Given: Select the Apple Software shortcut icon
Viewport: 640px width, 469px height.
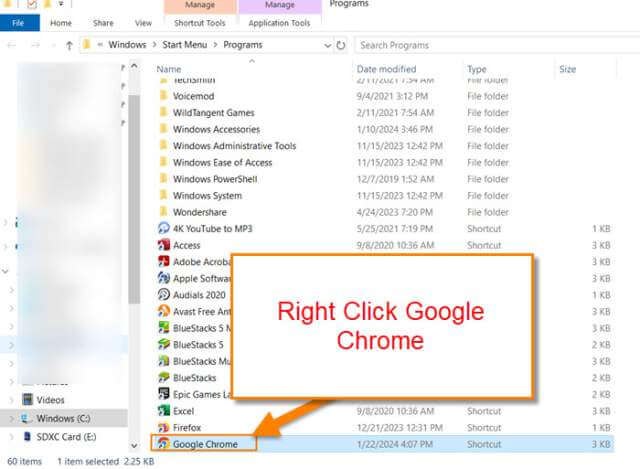Looking at the screenshot, I should [164, 278].
